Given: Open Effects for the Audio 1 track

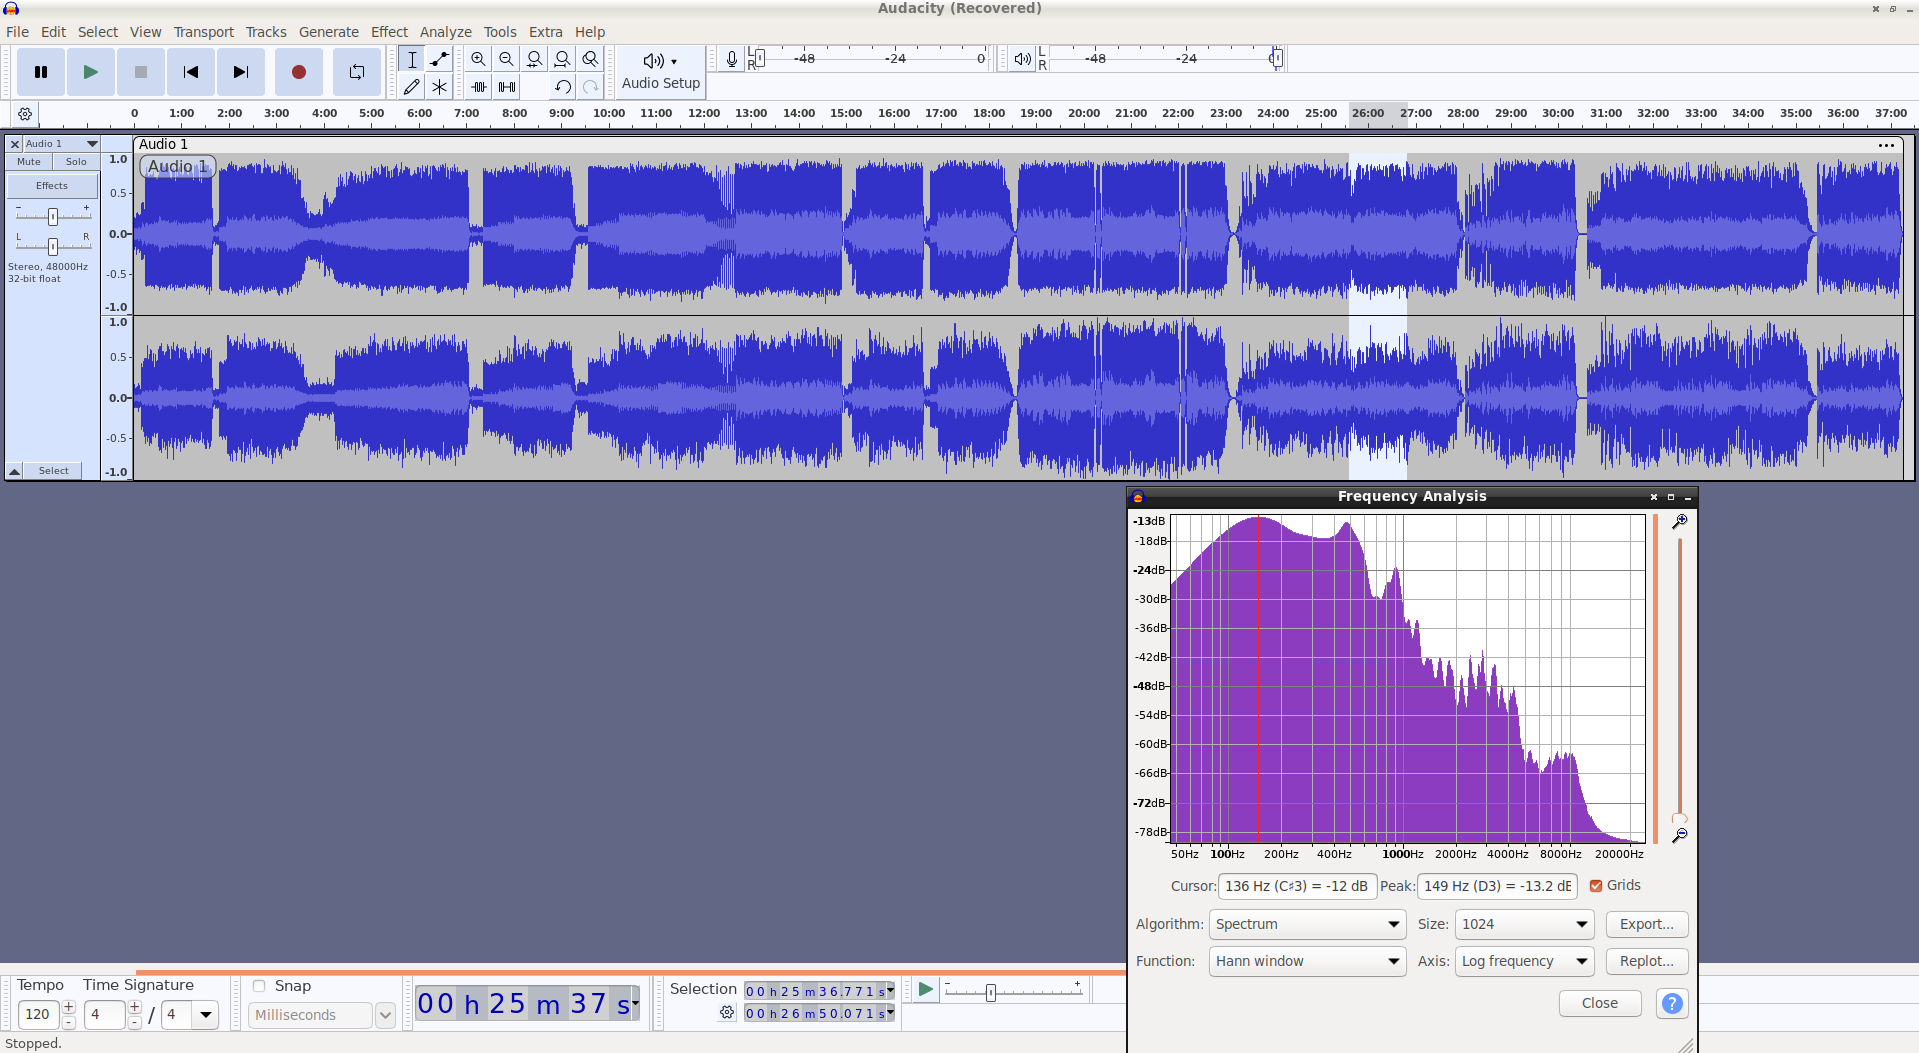Looking at the screenshot, I should (52, 186).
